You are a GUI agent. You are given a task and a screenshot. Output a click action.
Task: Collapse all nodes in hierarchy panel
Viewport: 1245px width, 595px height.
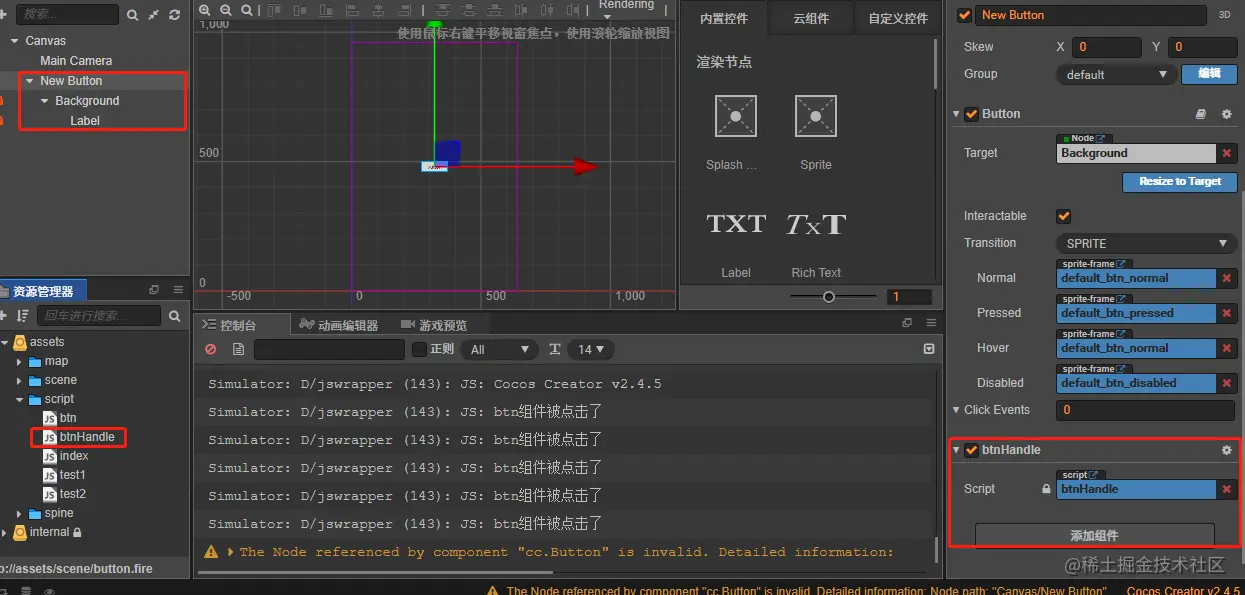pyautogui.click(x=154, y=15)
